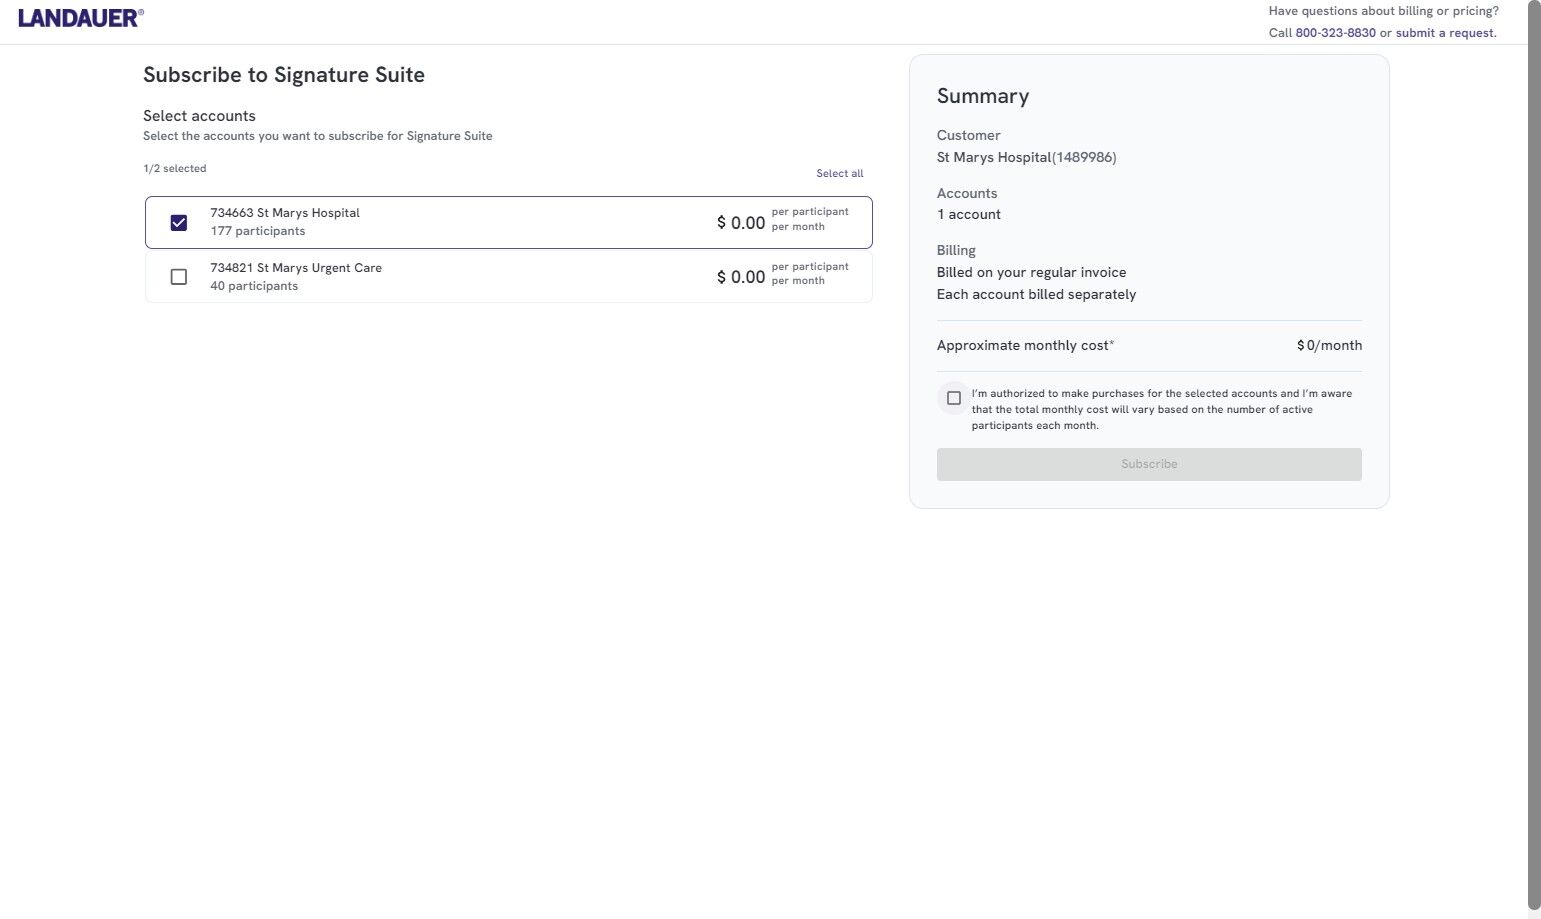This screenshot has height=919, width=1541.
Task: Click the Subscribe to Signature Suite heading
Action: click(284, 75)
